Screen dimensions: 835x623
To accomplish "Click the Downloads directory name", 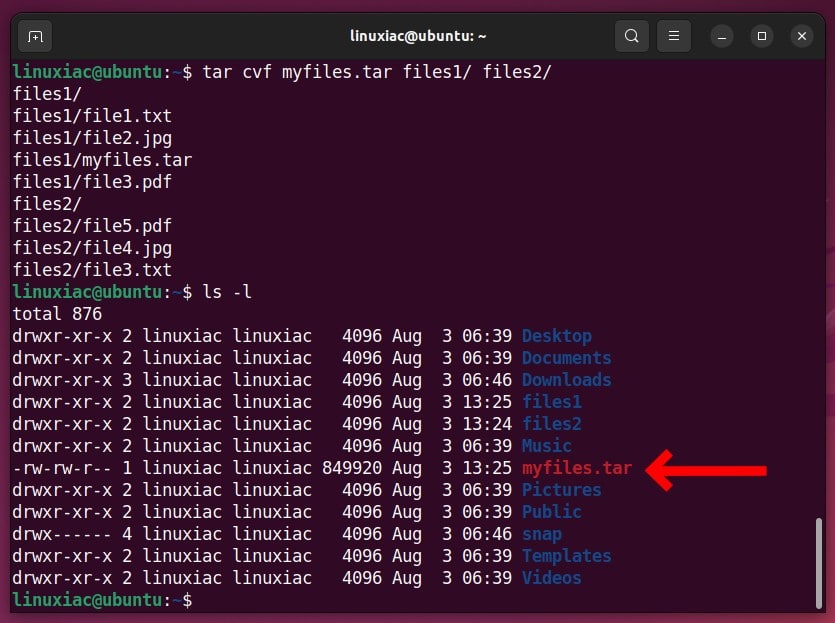I will tap(567, 380).
